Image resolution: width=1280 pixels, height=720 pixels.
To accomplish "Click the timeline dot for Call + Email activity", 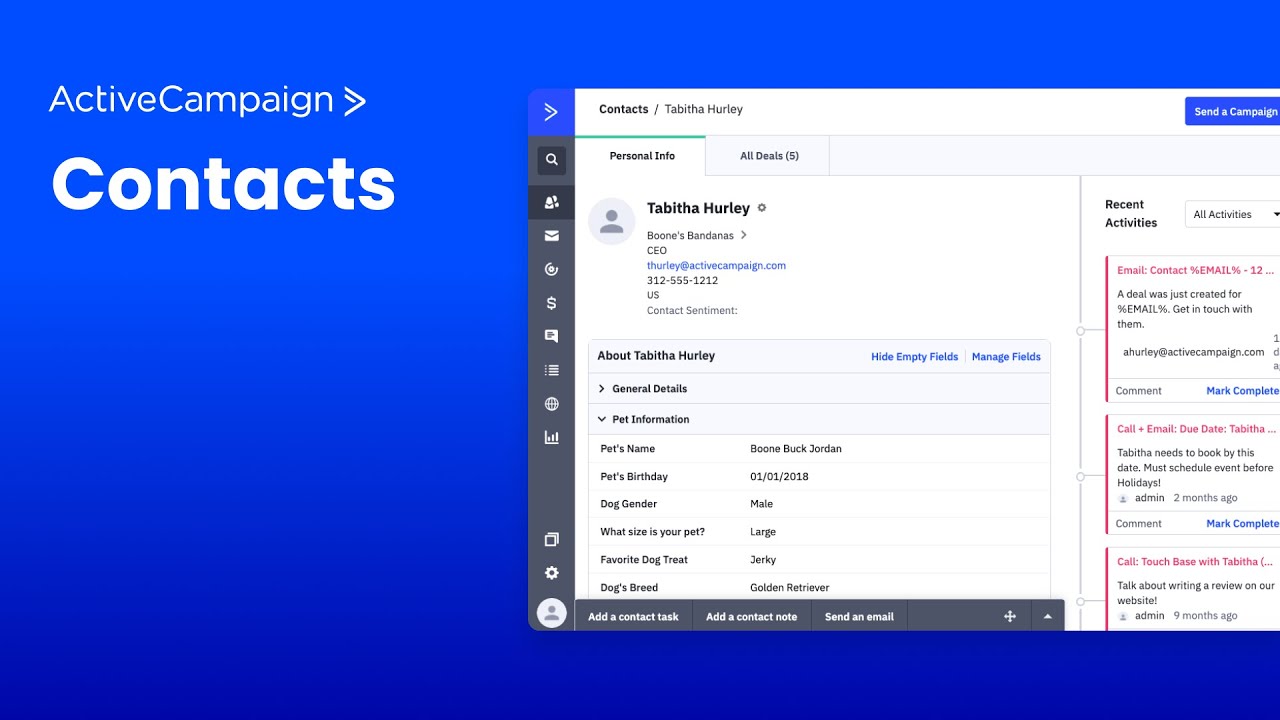I will 1080,477.
